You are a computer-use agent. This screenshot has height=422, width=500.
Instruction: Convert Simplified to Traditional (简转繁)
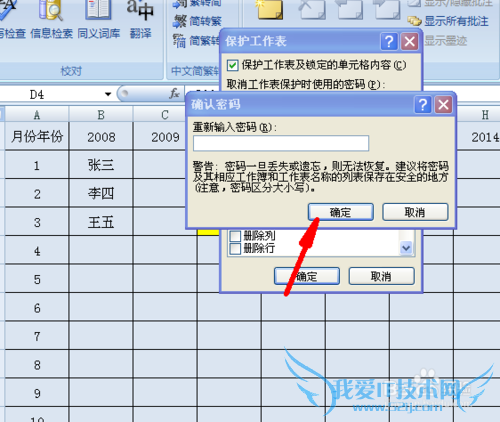click(197, 21)
